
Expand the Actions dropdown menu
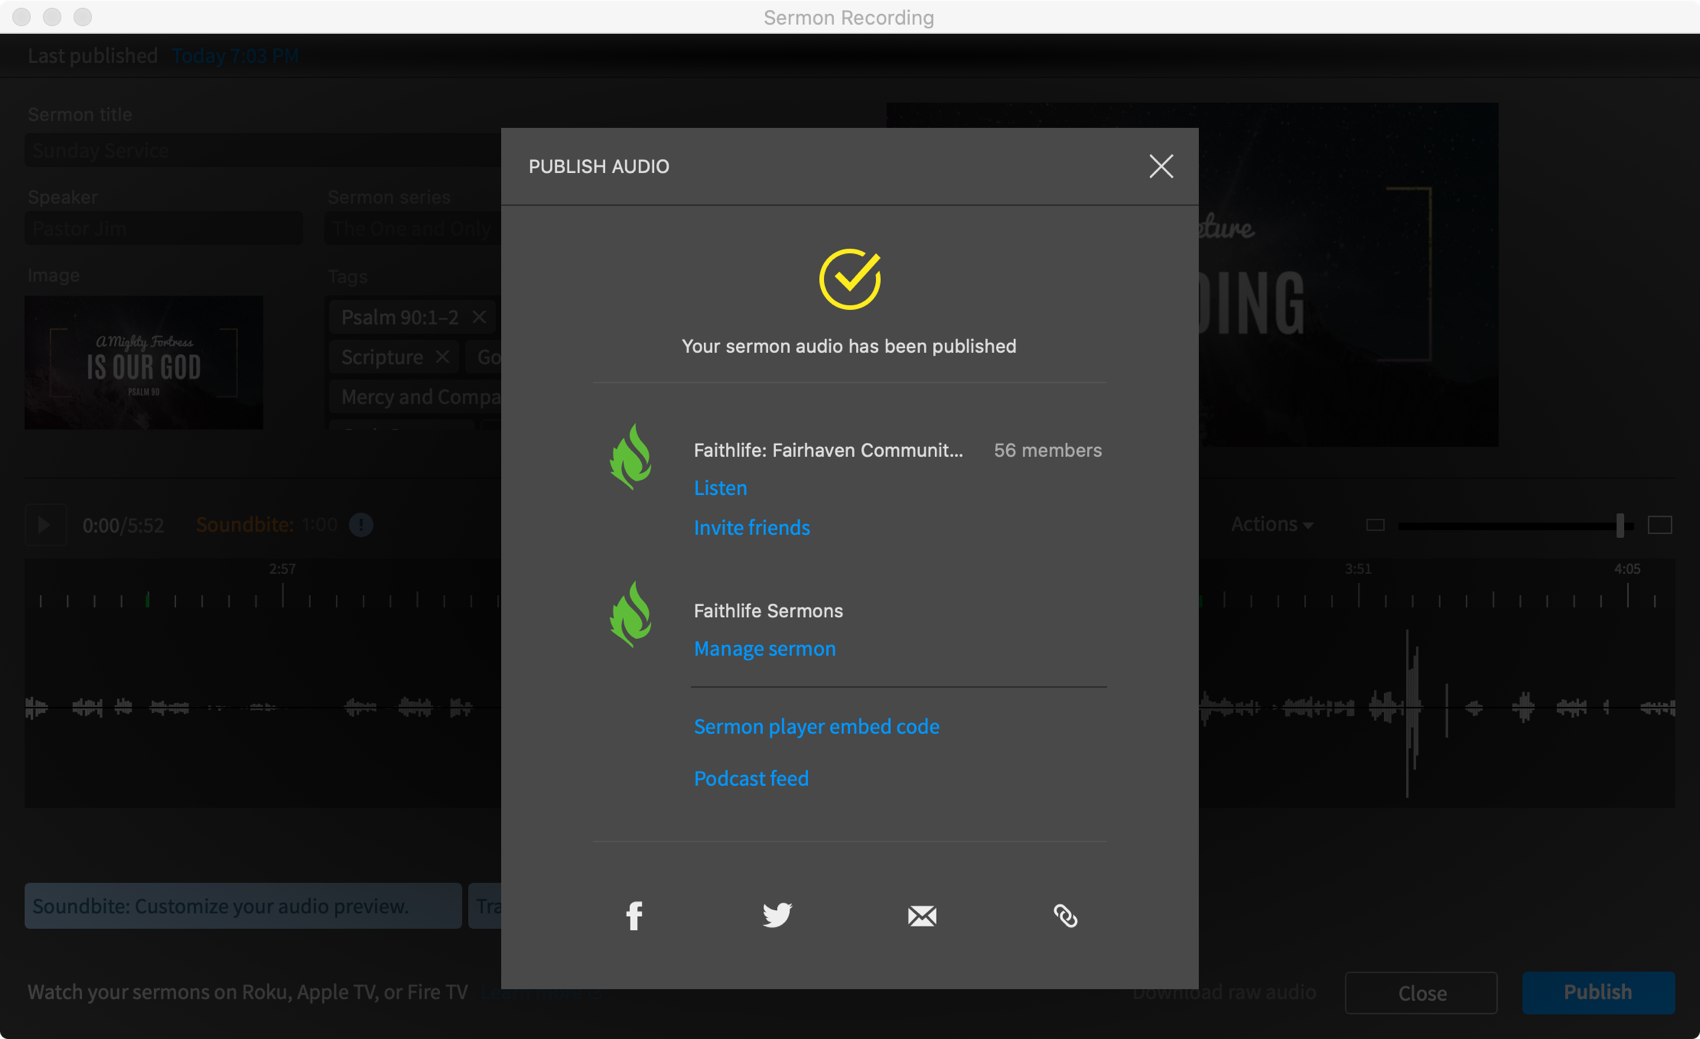pos(1271,524)
